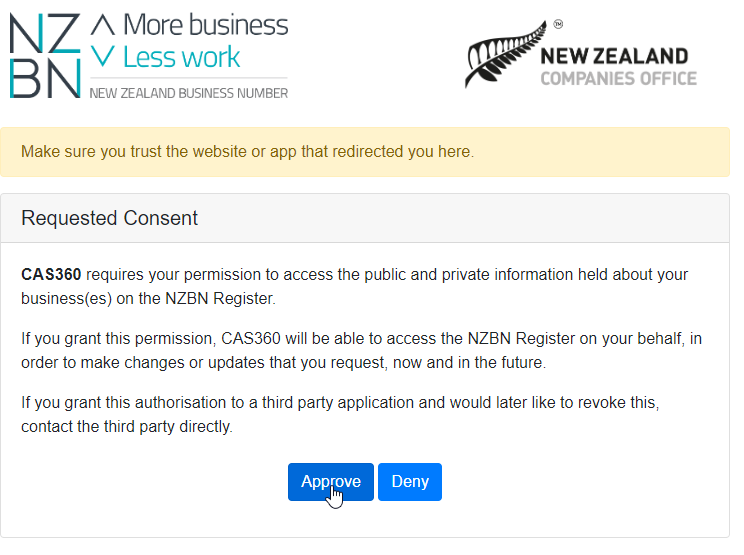Click the Requested Consent panel heading
This screenshot has width=744, height=555.
pyautogui.click(x=109, y=218)
